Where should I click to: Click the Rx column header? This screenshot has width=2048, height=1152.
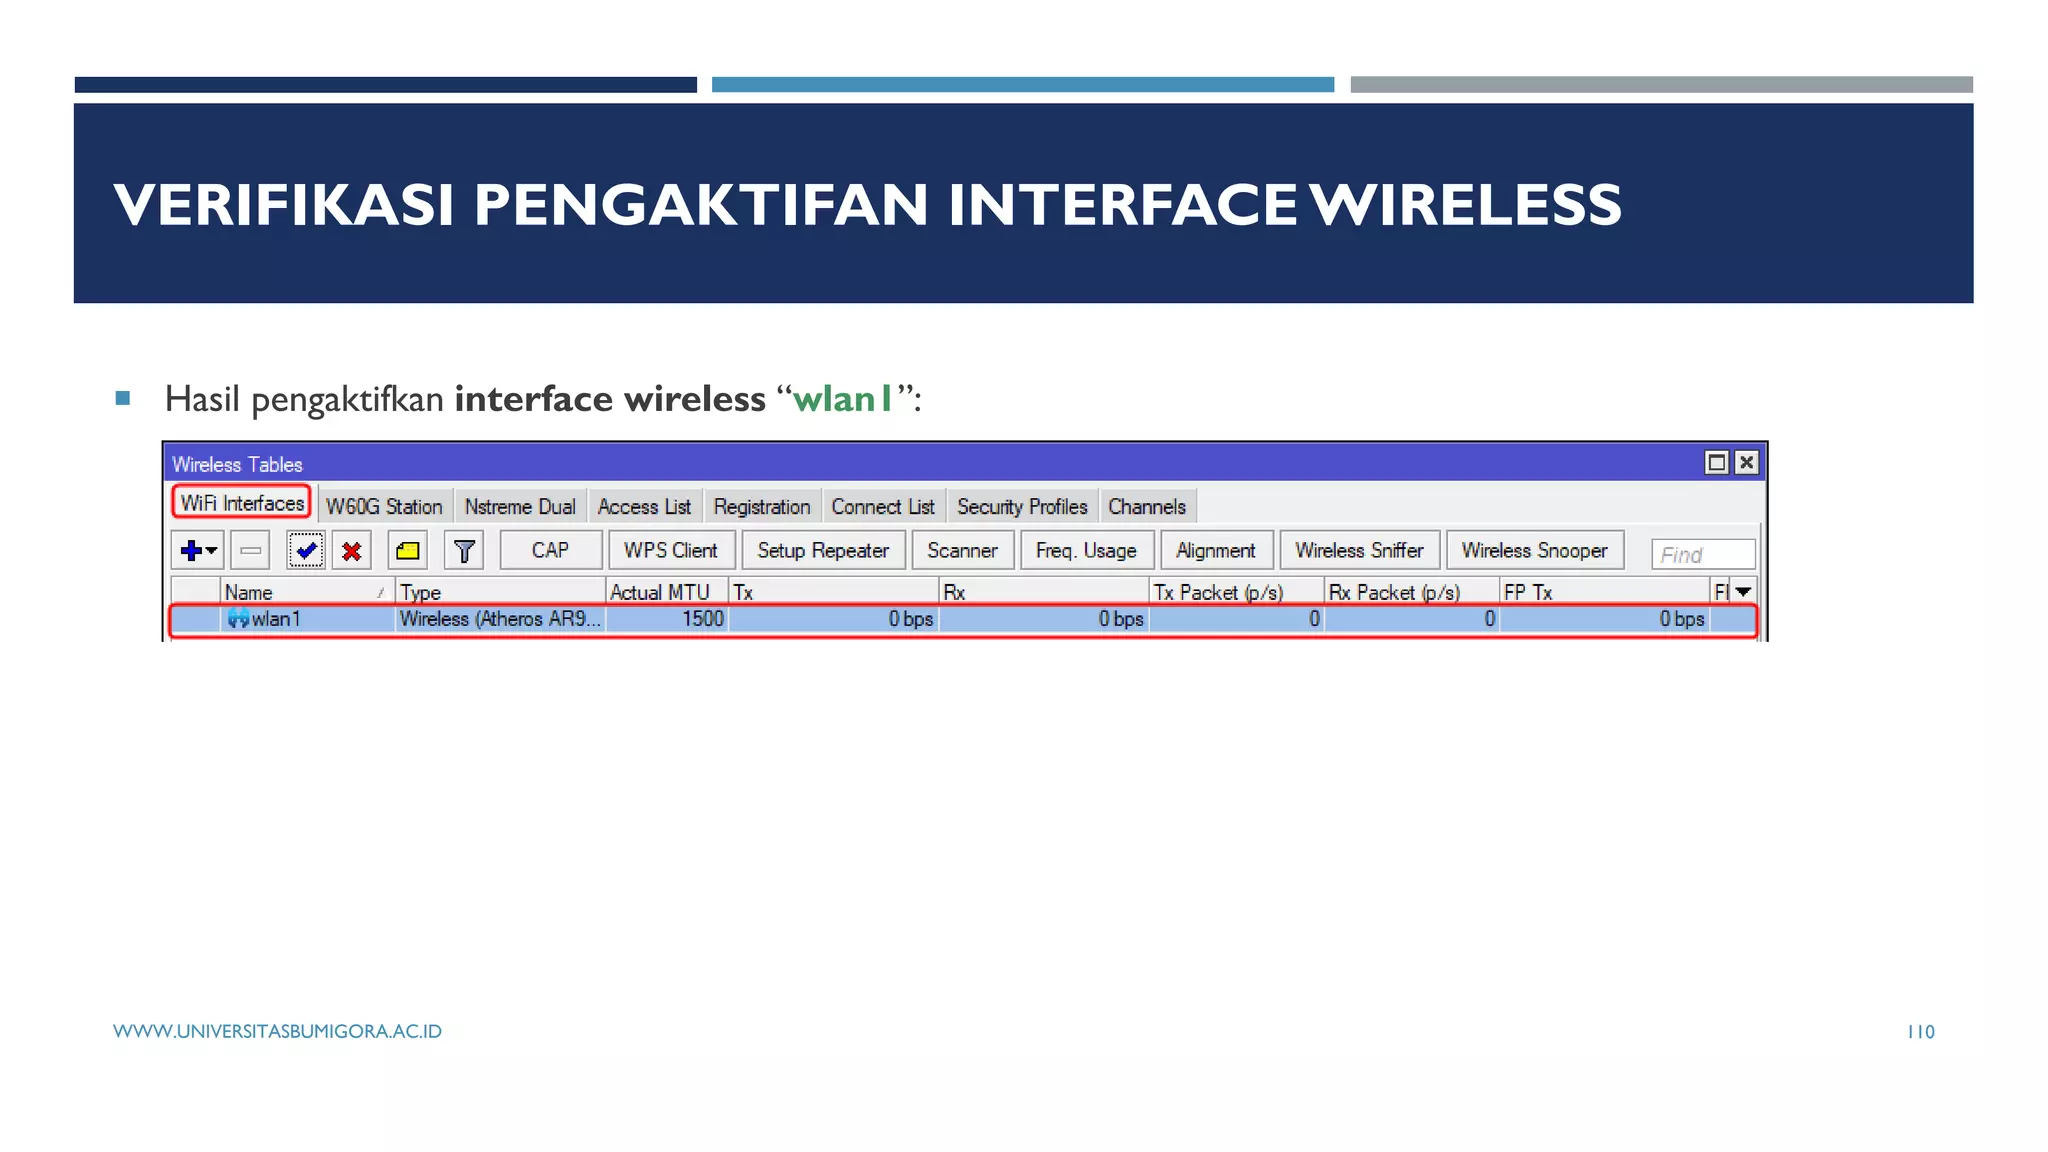click(1043, 592)
